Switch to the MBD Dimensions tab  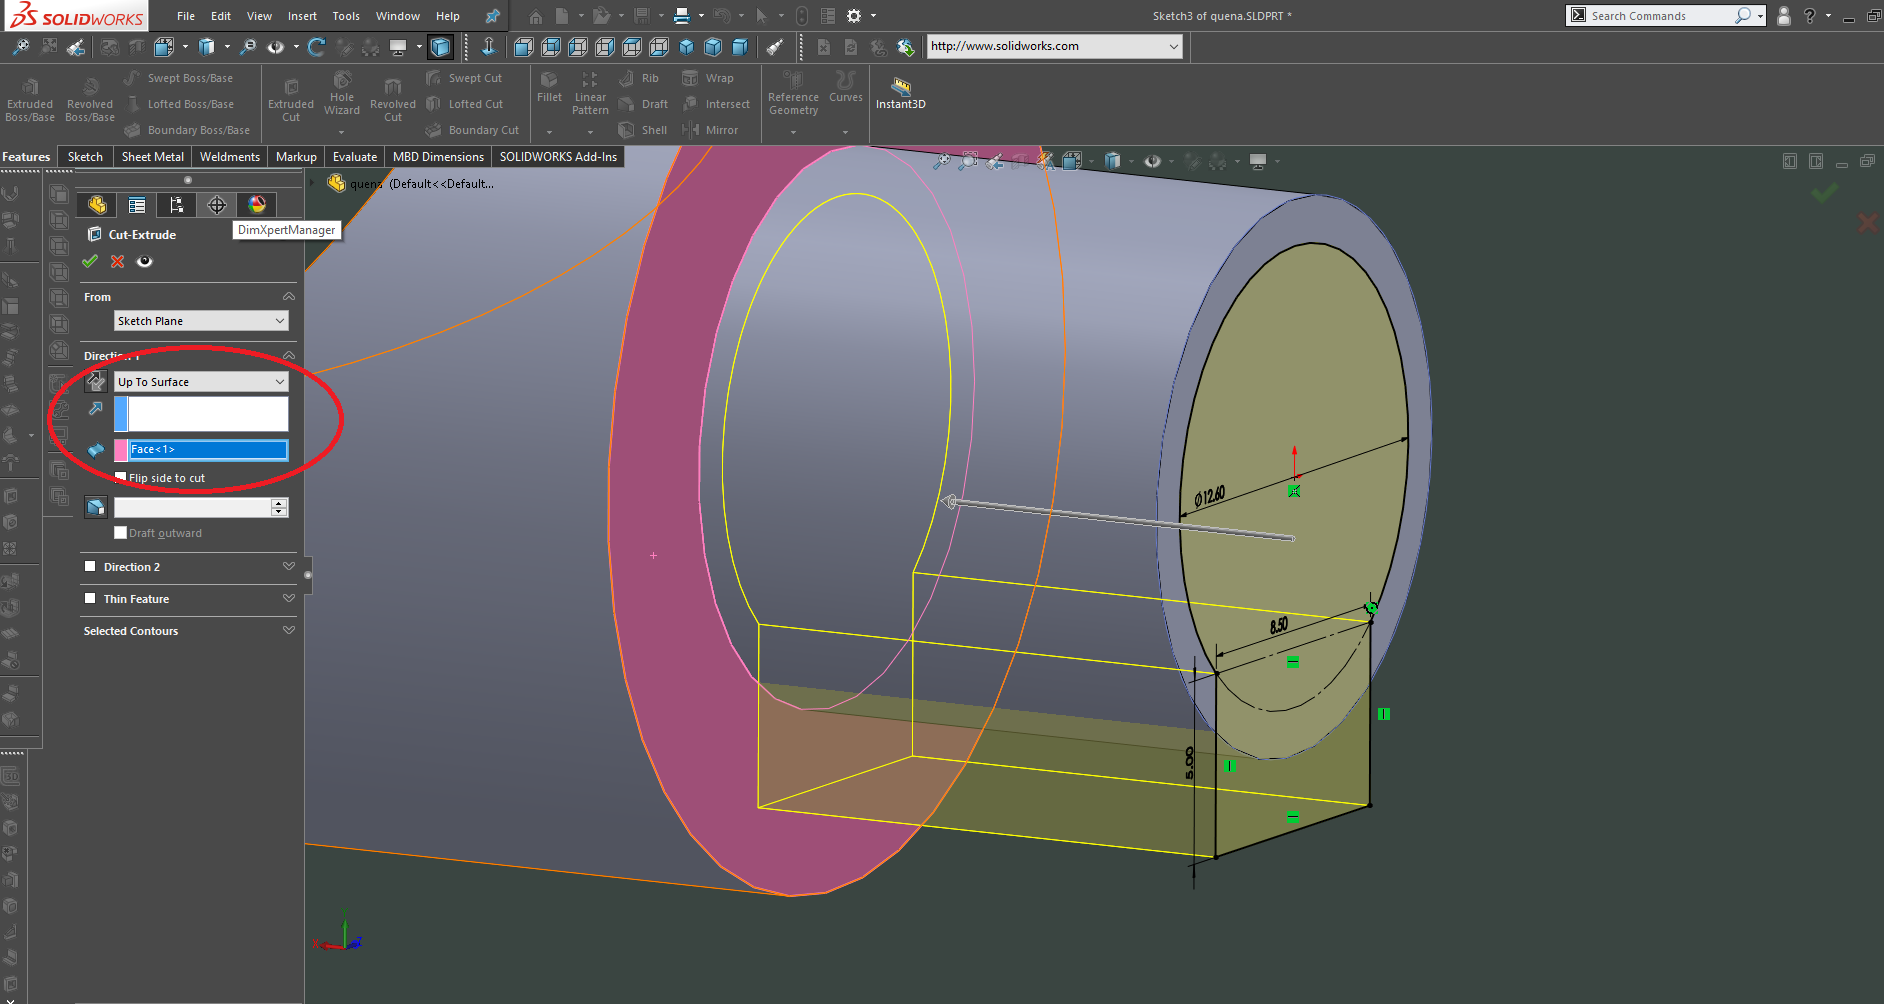click(x=438, y=157)
